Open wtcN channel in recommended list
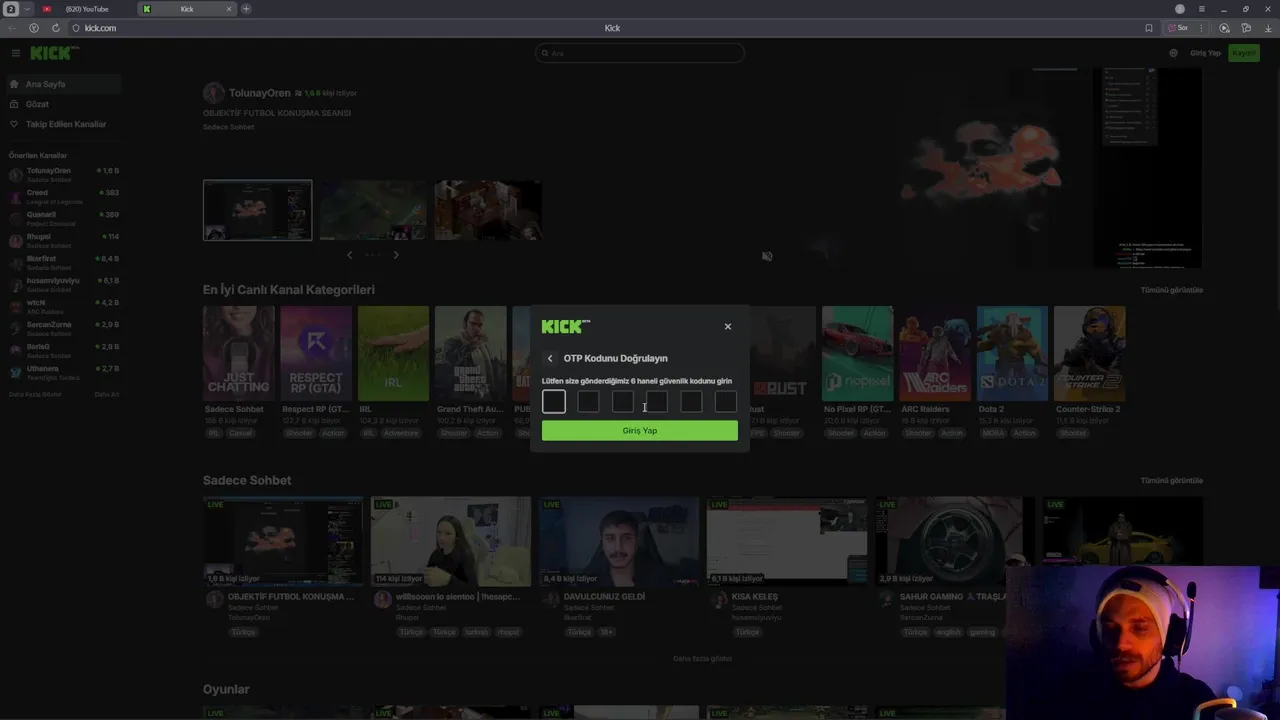The width and height of the screenshot is (1280, 720). [62, 306]
